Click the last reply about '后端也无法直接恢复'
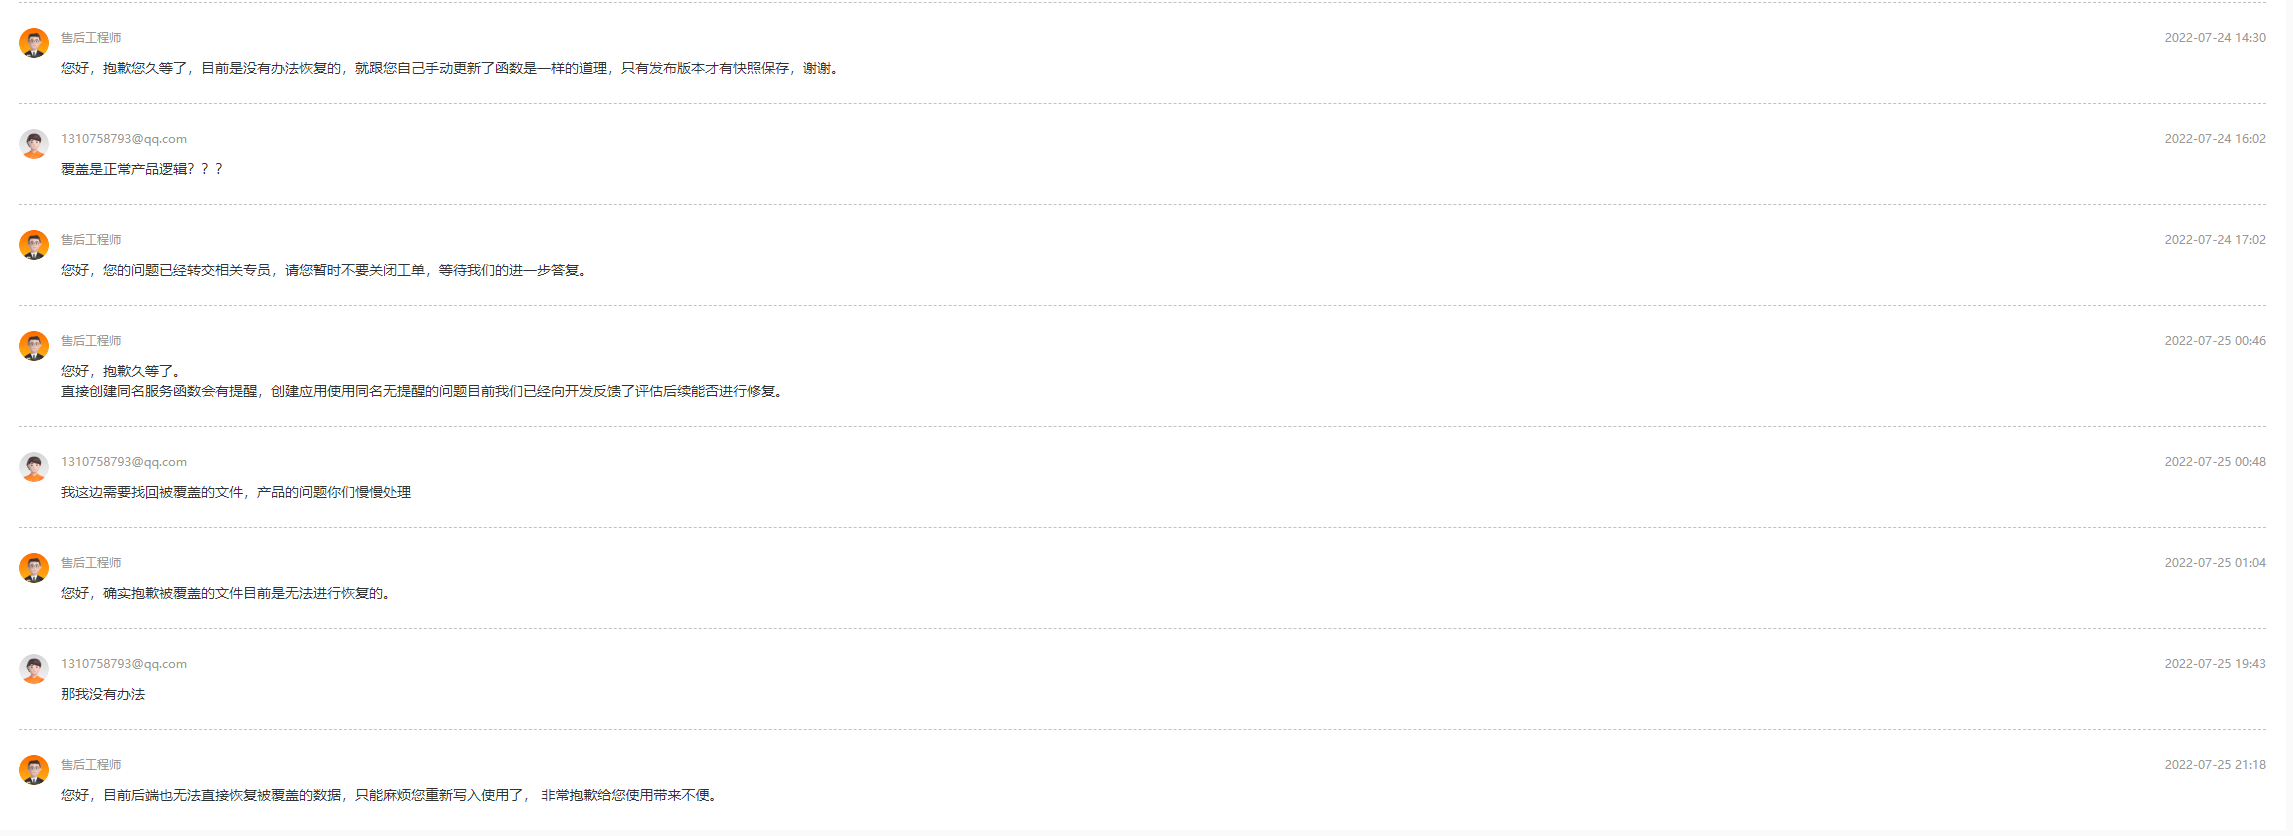2293x836 pixels. [389, 796]
